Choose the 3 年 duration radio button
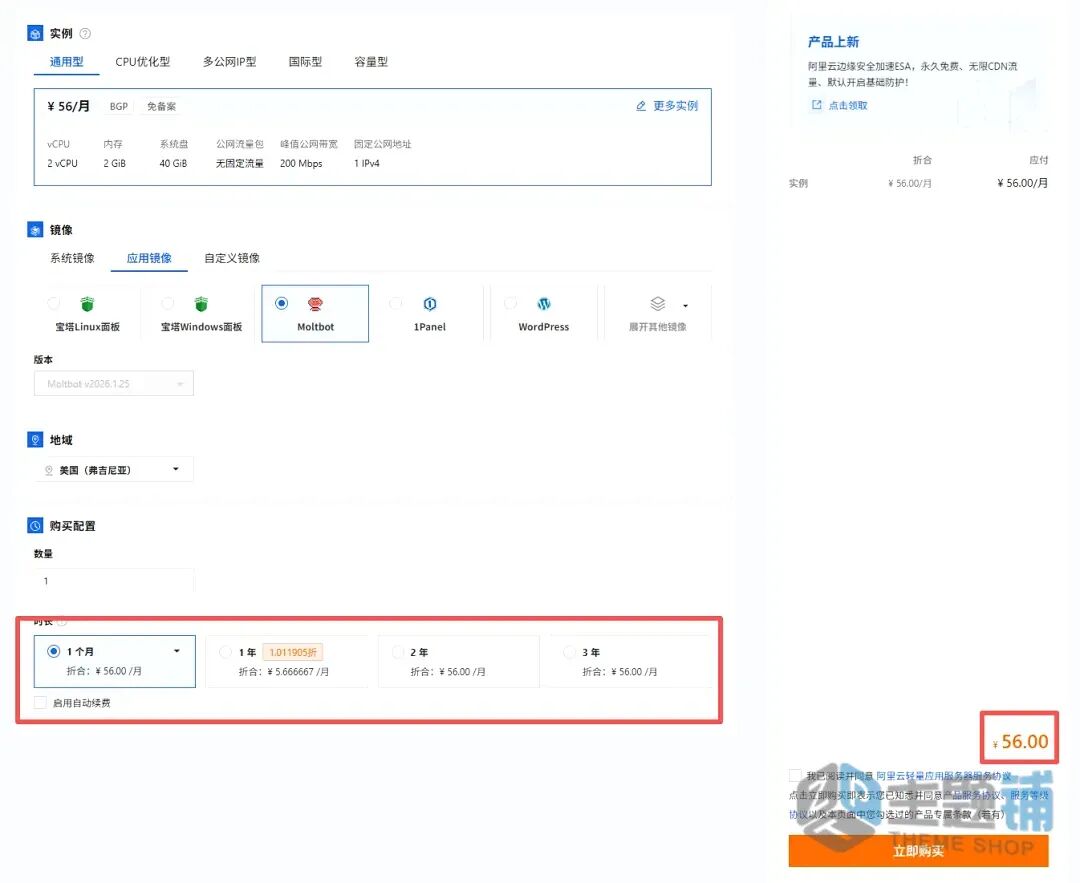Screen dimensions: 1080x883 point(569,652)
